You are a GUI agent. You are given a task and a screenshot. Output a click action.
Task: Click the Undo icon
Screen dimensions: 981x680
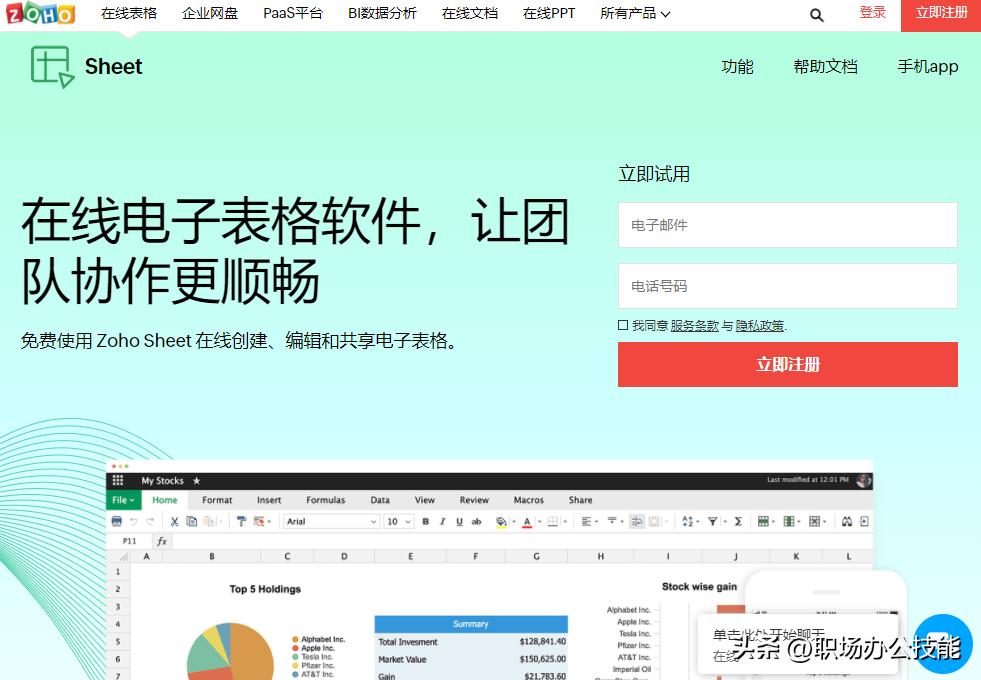(133, 521)
